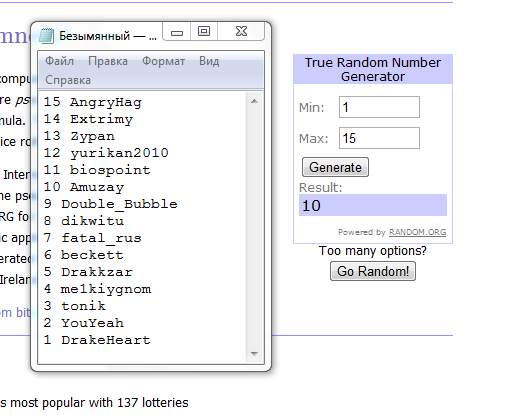Click the result box showing 10
The image size is (528, 415).
click(373, 205)
